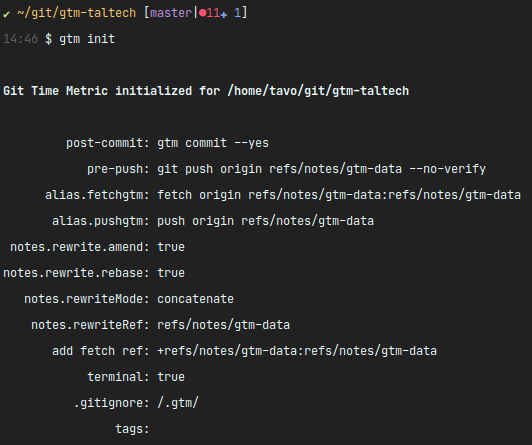532x445 pixels.
Task: Click true value for notes.rewrite.amend
Action: pos(171,247)
